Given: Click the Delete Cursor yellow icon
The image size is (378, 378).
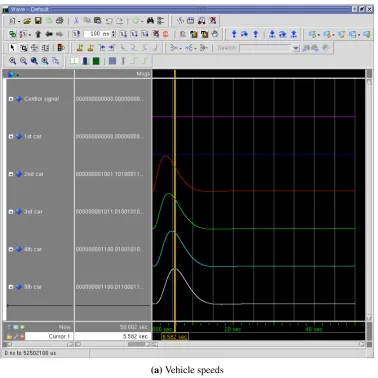Looking at the screenshot, I should (90, 48).
